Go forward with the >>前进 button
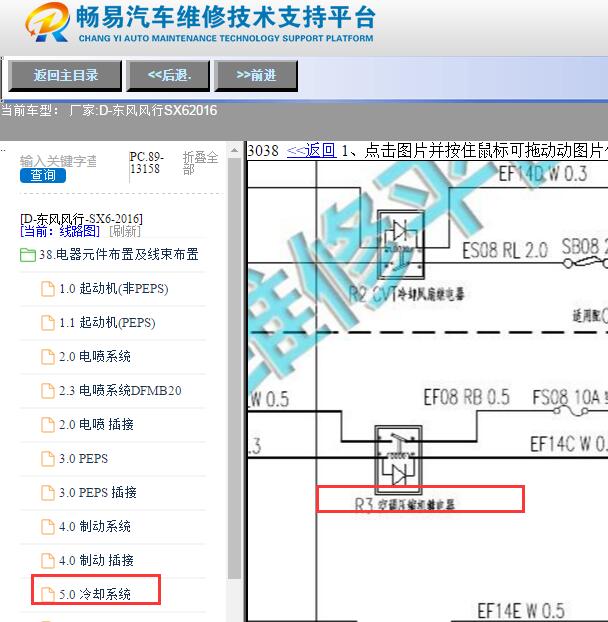The height and width of the screenshot is (622, 608). pos(256,76)
